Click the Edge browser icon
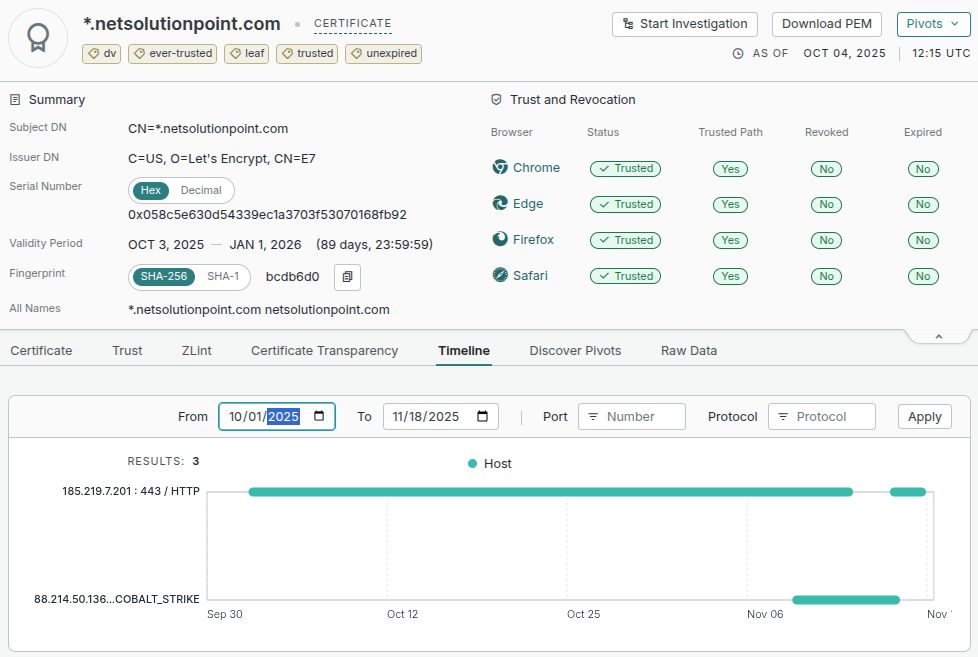This screenshot has height=657, width=978. pyautogui.click(x=500, y=204)
